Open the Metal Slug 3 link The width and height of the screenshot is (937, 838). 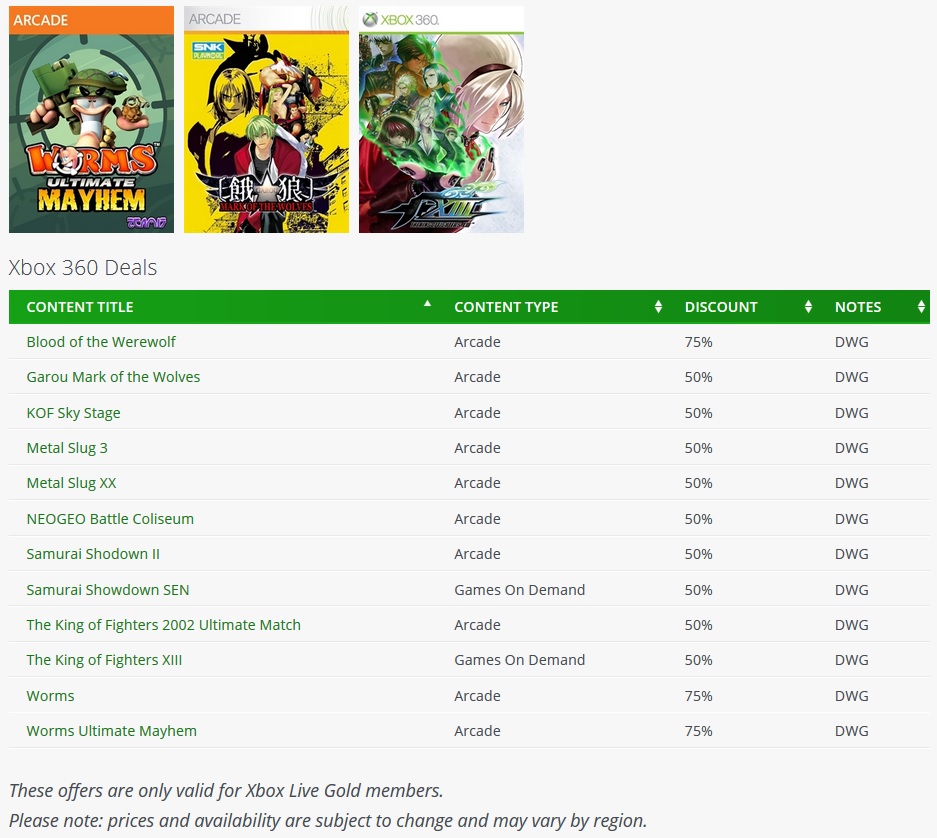click(67, 448)
